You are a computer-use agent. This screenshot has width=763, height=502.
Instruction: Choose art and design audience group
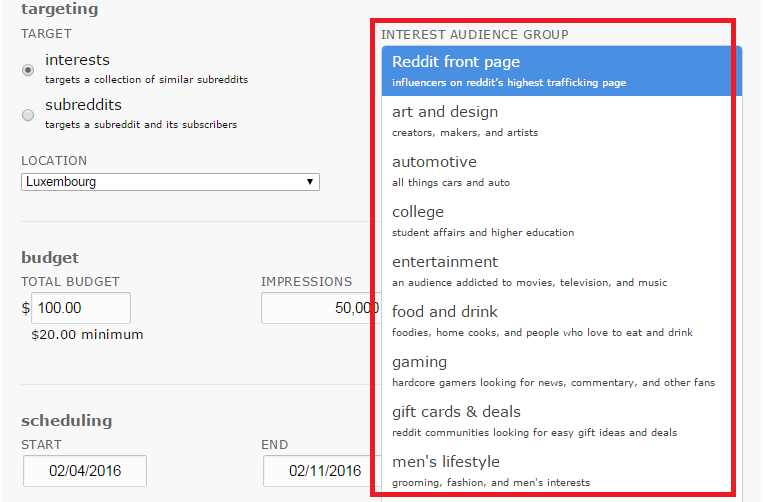(562, 121)
